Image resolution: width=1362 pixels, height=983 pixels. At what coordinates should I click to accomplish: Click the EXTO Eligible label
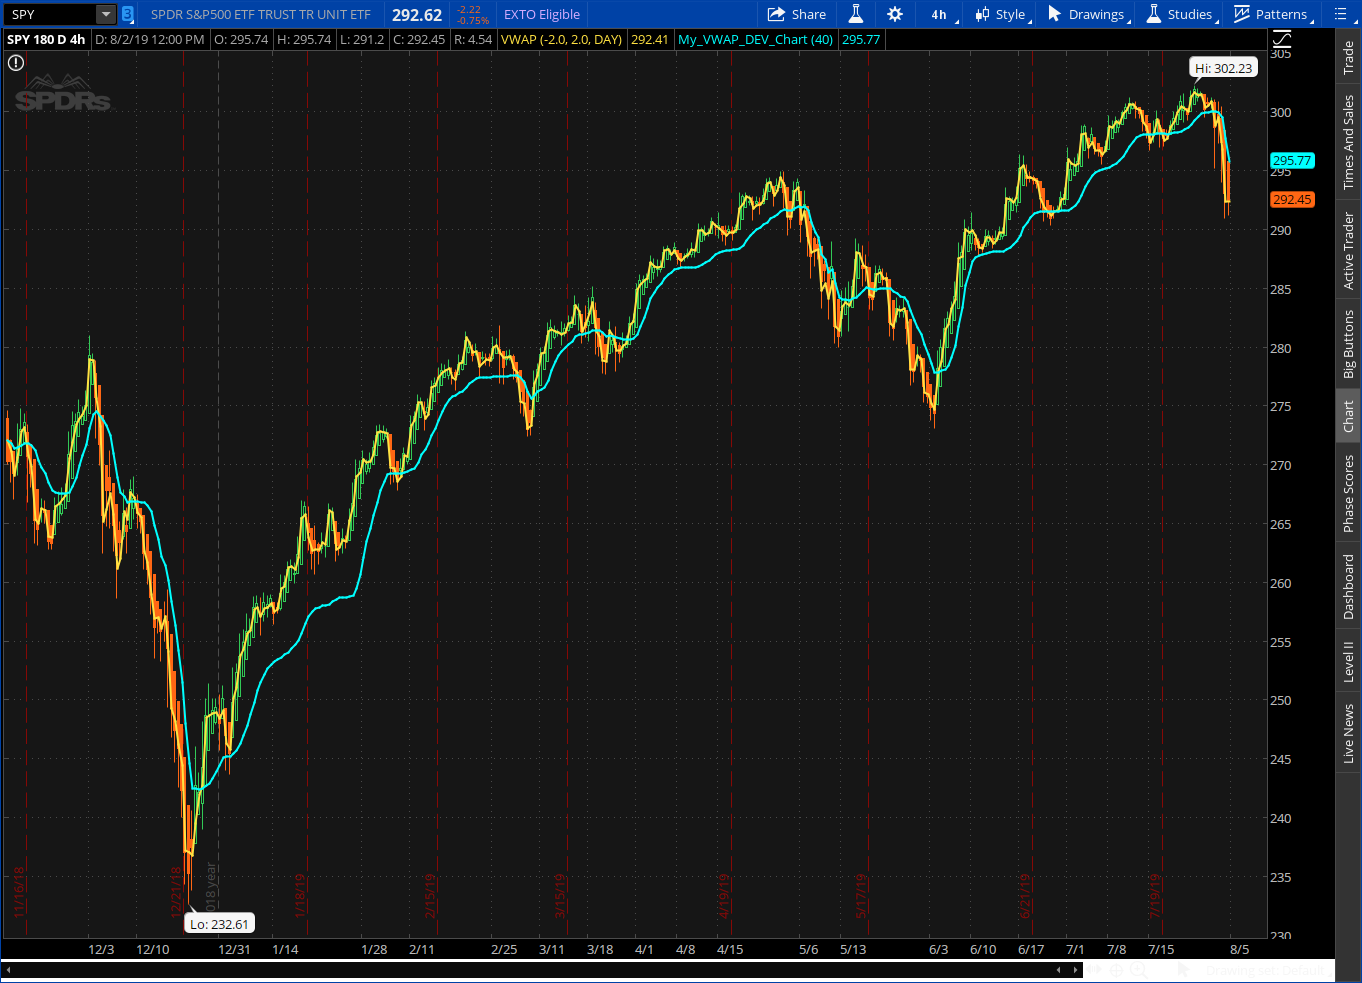[542, 14]
